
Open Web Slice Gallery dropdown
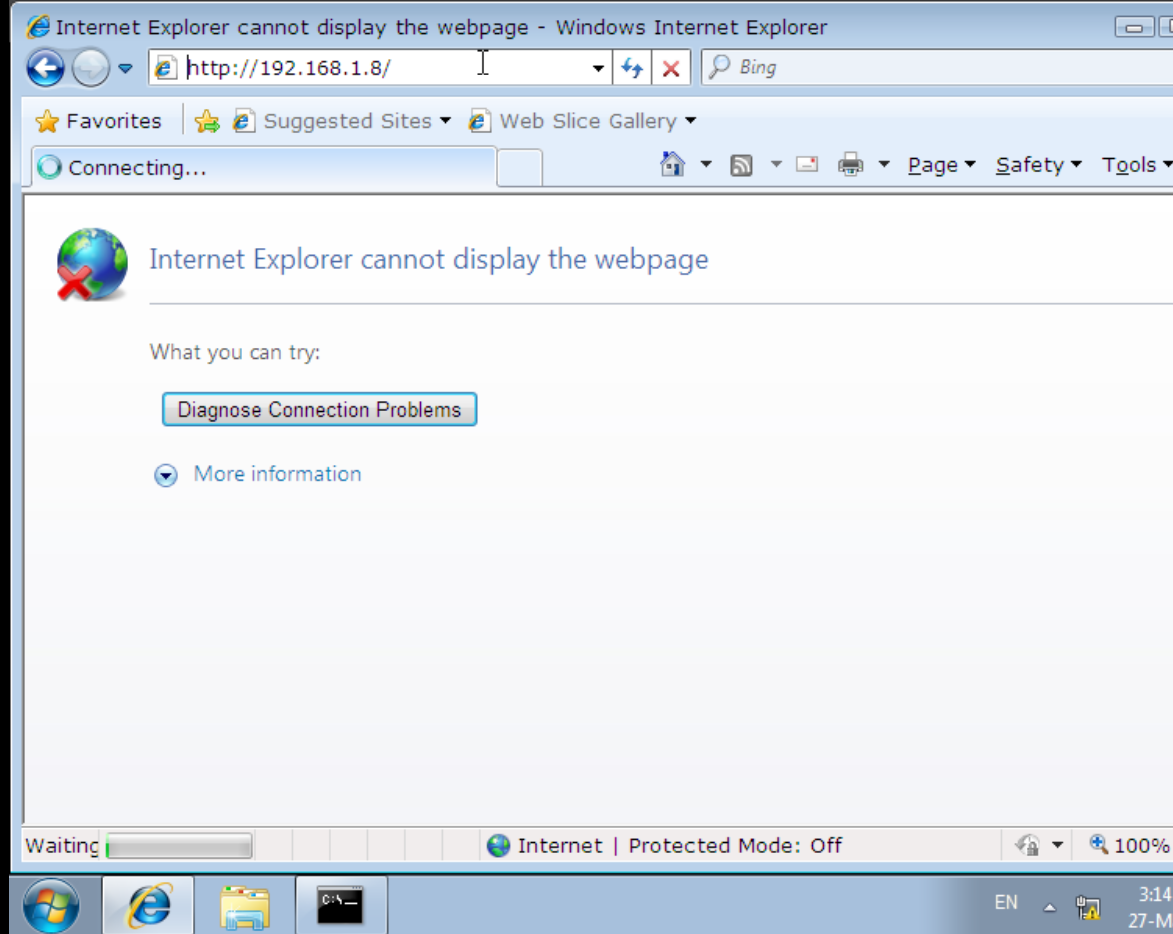(x=583, y=121)
